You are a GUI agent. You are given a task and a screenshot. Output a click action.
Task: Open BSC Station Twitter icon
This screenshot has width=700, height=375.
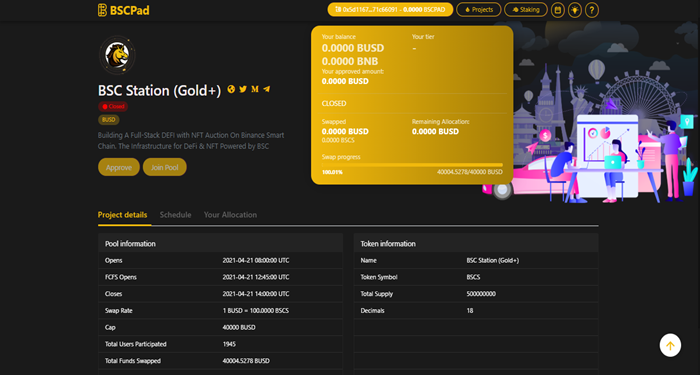pos(243,89)
